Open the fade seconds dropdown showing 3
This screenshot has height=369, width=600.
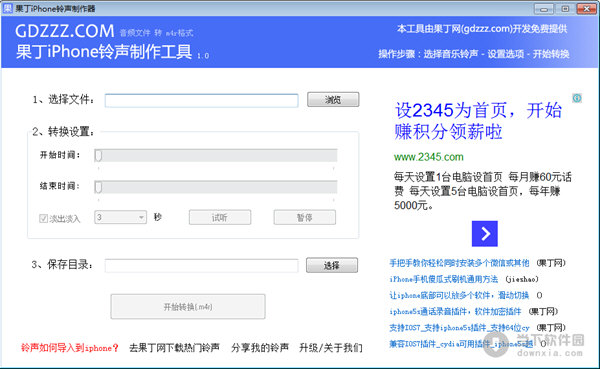point(120,217)
